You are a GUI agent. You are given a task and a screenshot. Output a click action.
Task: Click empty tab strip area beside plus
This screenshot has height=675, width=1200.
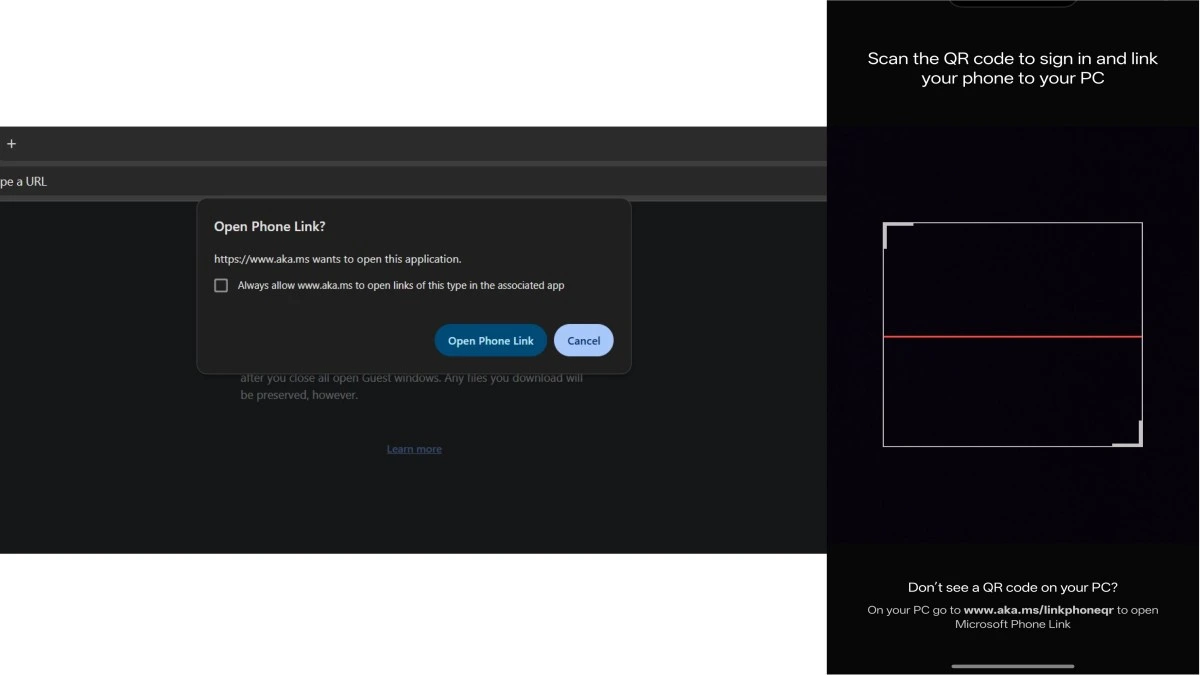(400, 144)
